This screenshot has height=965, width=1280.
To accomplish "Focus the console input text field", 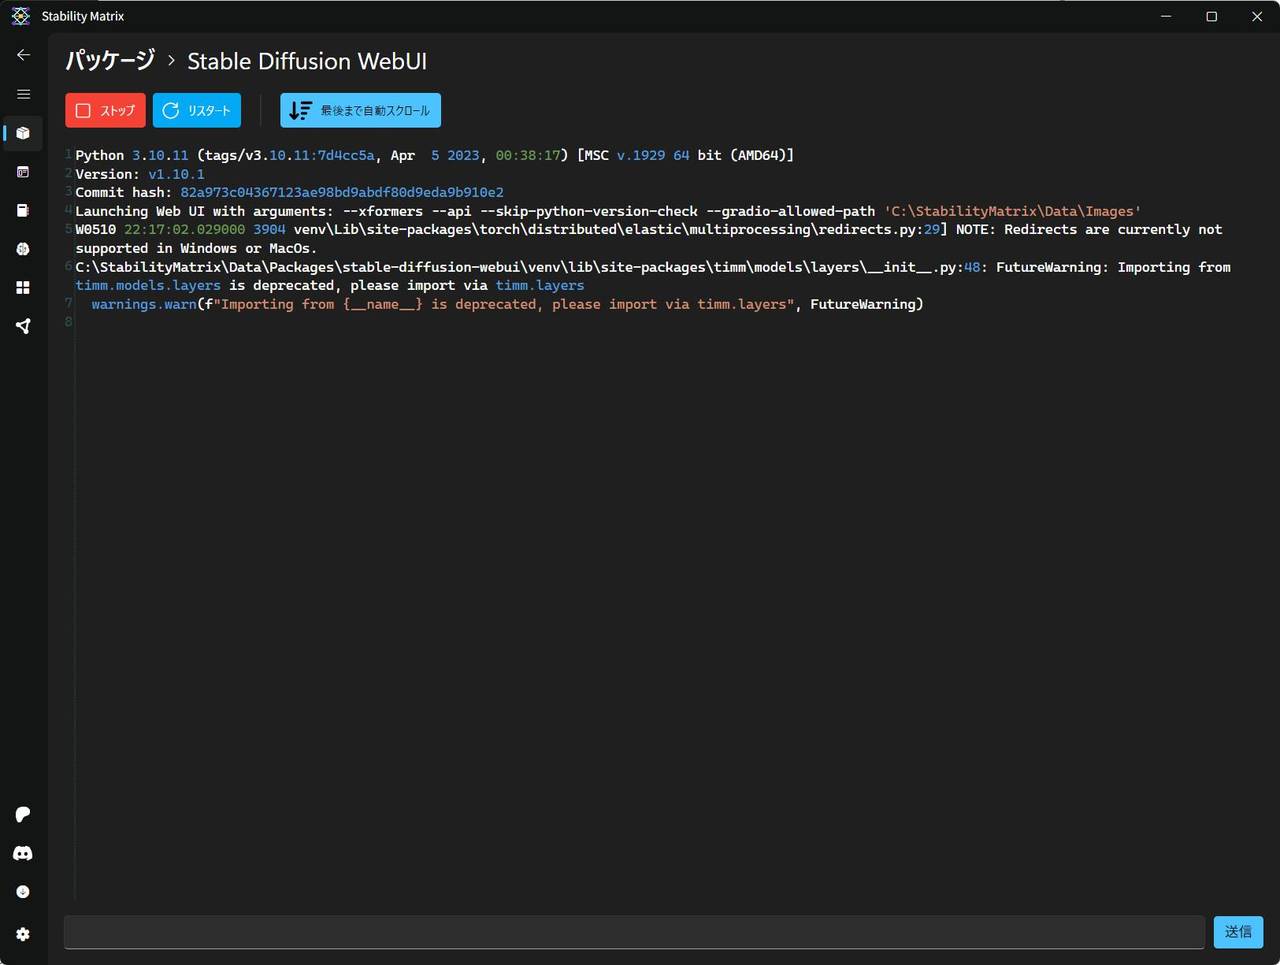I will coord(634,932).
